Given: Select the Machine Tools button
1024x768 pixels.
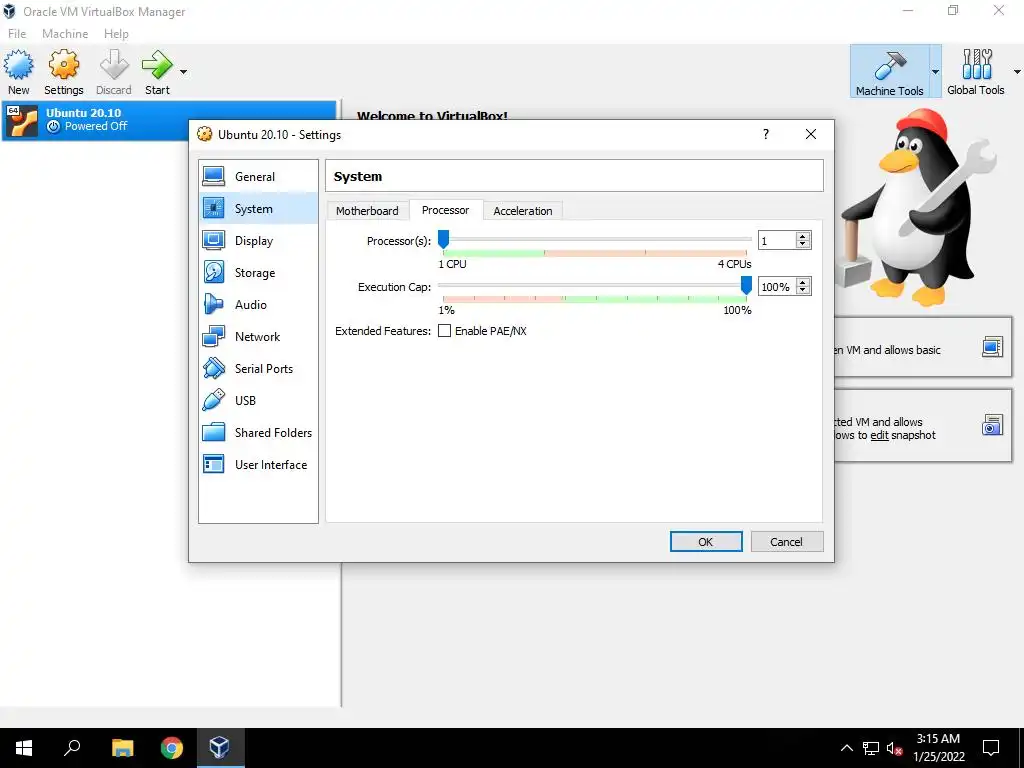Looking at the screenshot, I should [889, 72].
